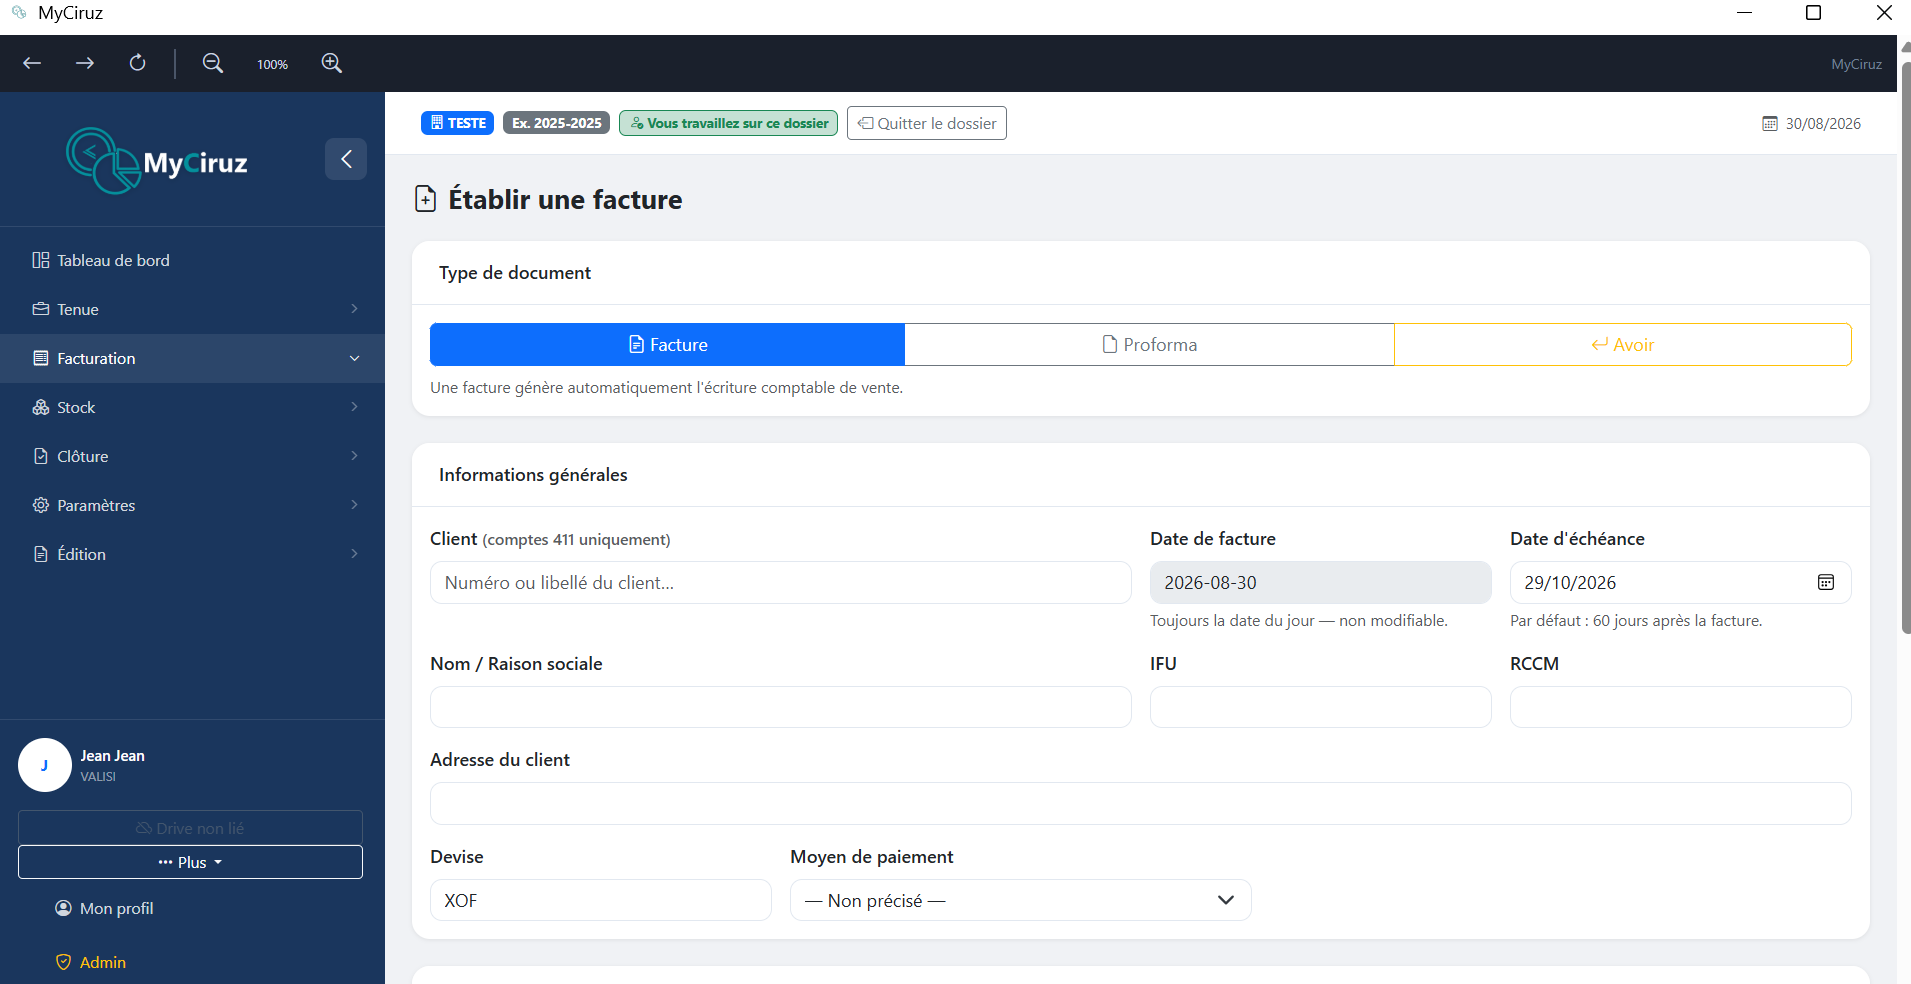The image size is (1911, 984).
Task: Open the due date calendar picker icon
Action: pyautogui.click(x=1825, y=582)
